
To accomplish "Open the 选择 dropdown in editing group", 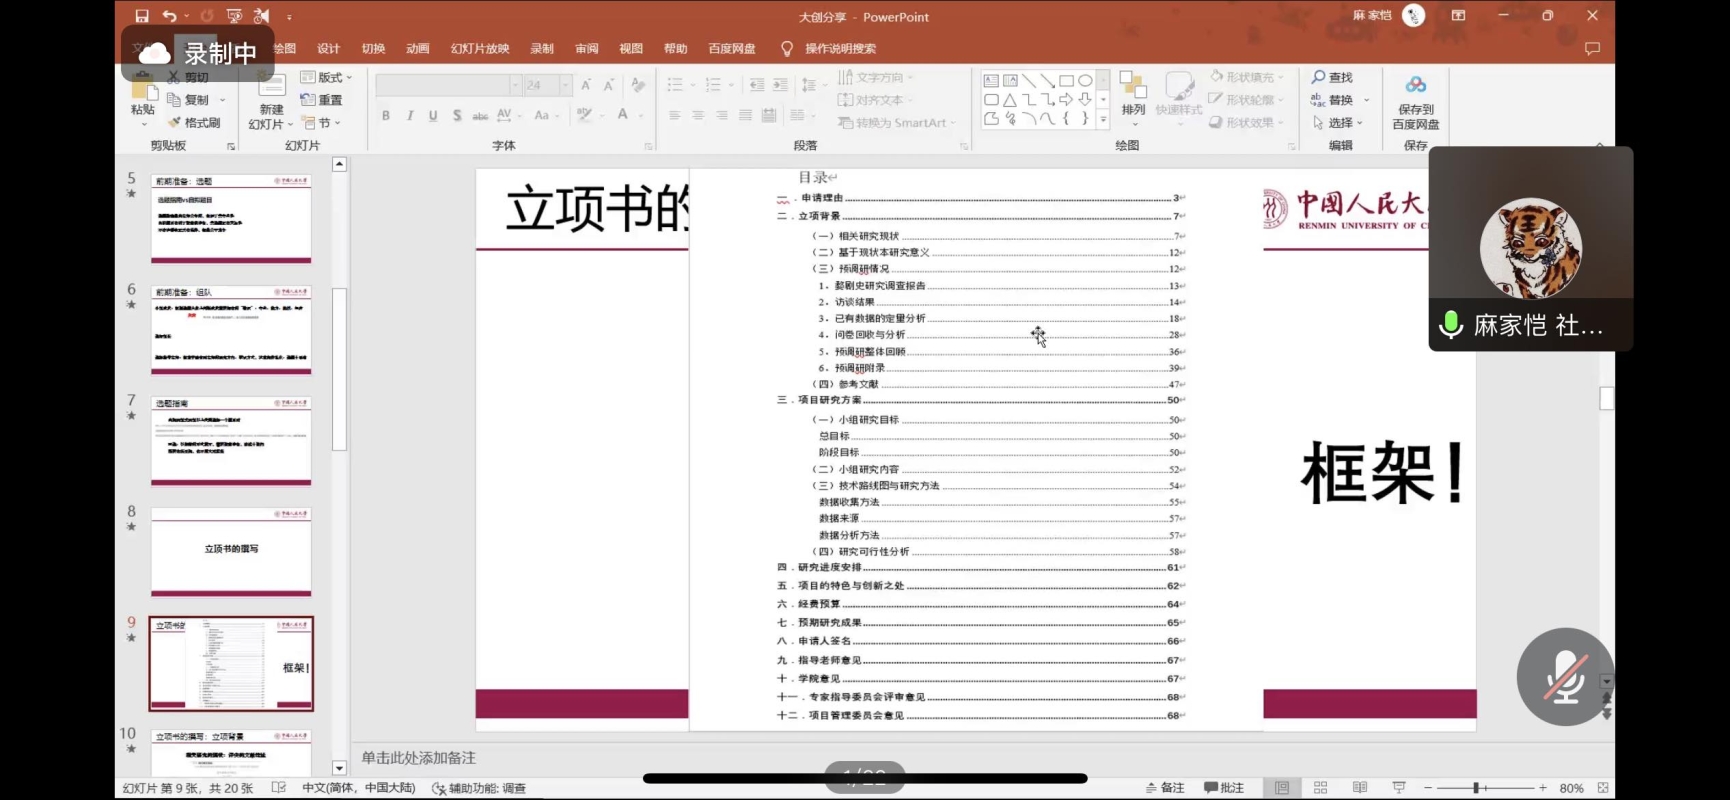I will point(1338,122).
